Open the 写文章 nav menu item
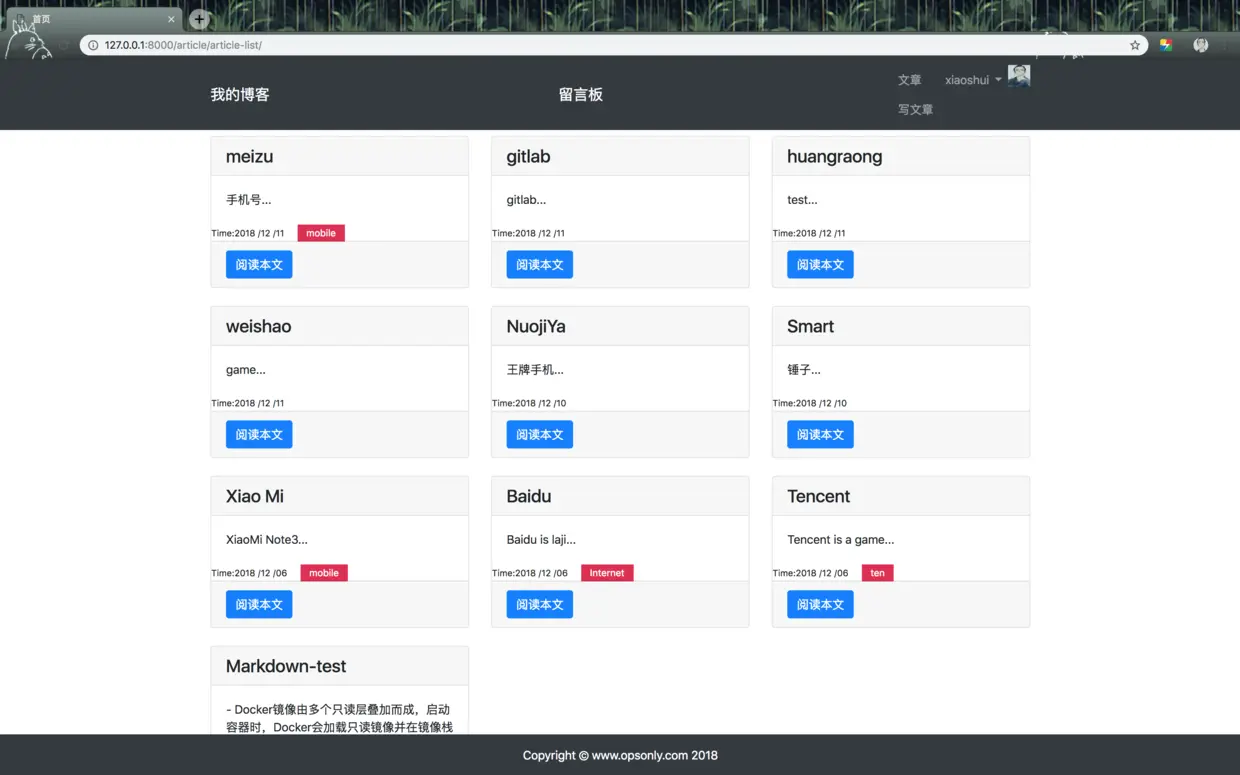1240x775 pixels. [915, 110]
